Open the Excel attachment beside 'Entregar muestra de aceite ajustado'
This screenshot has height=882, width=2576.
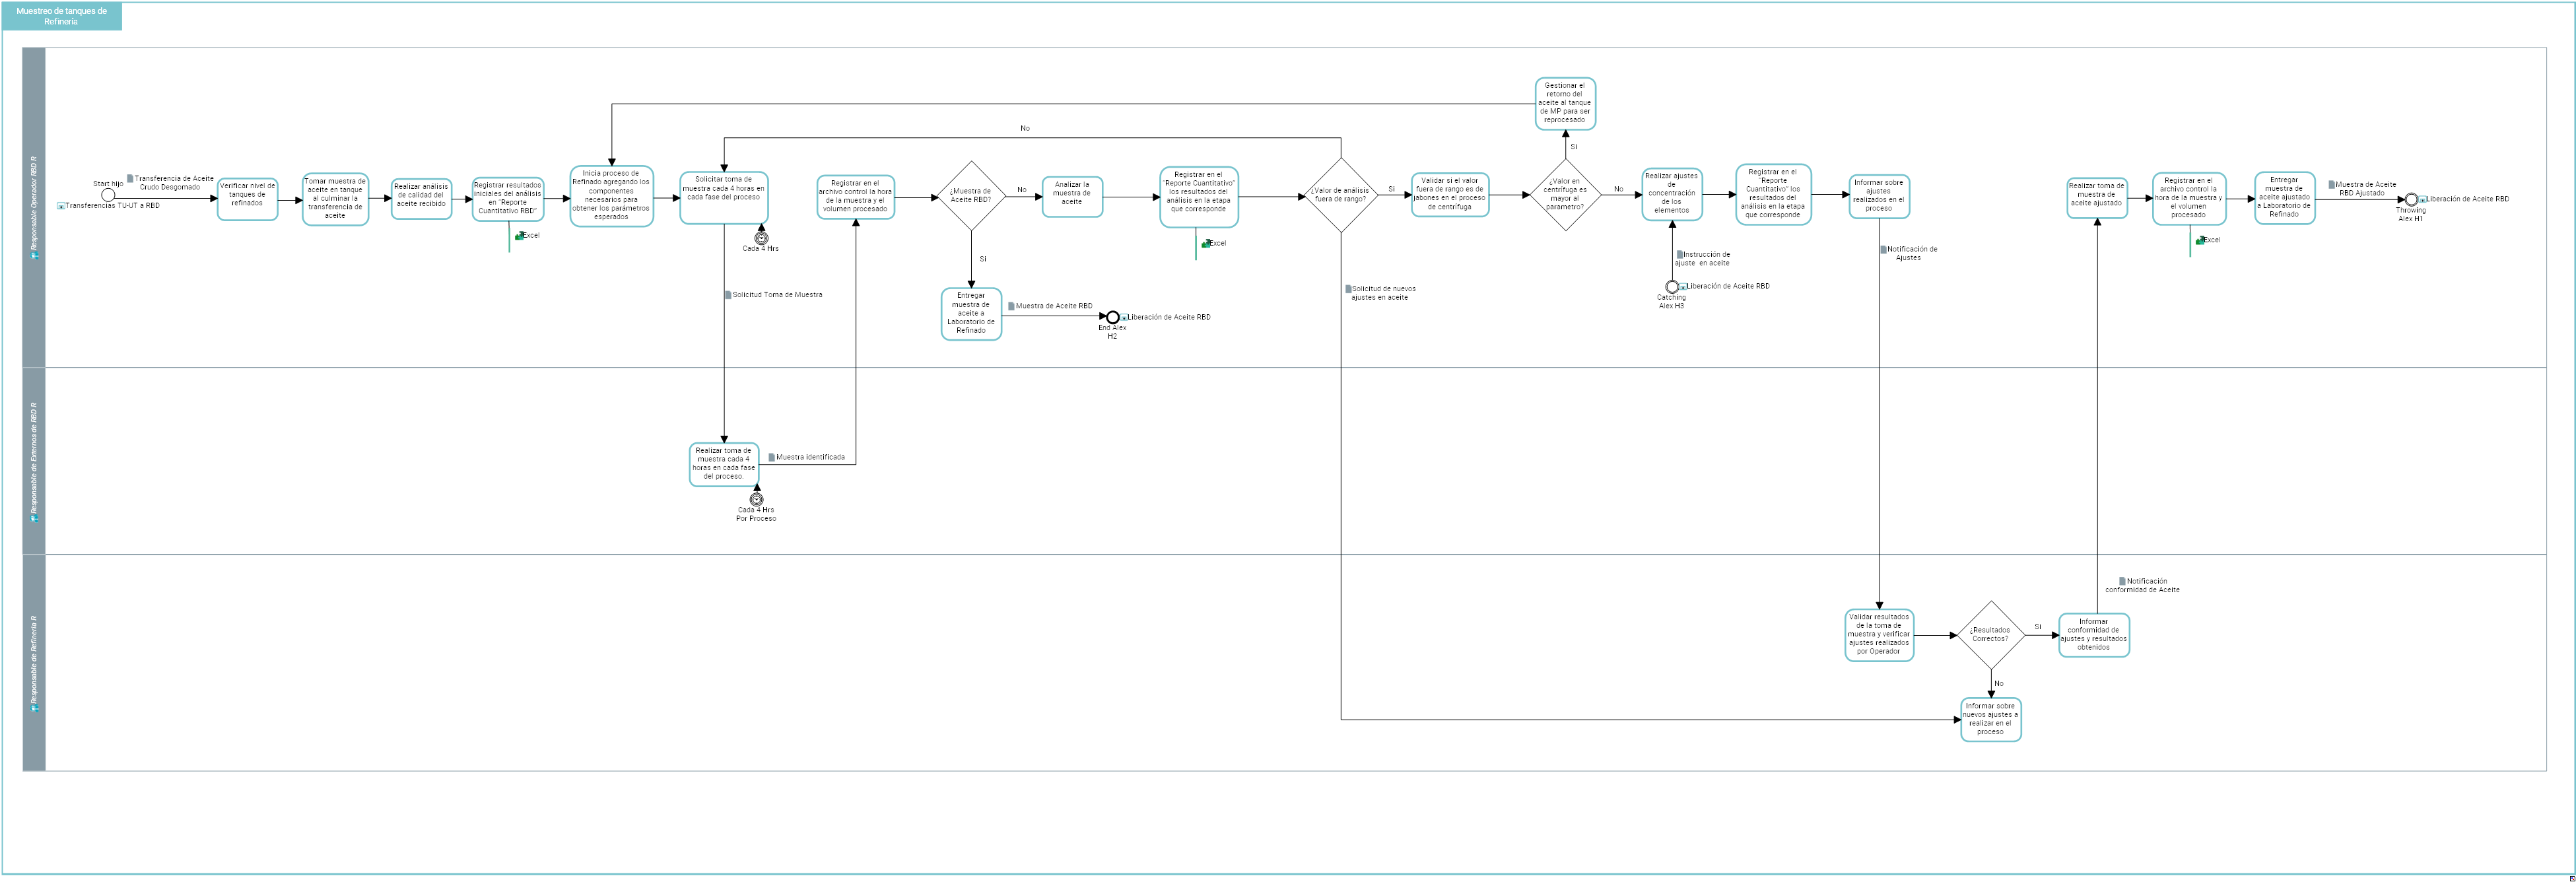coord(2200,240)
